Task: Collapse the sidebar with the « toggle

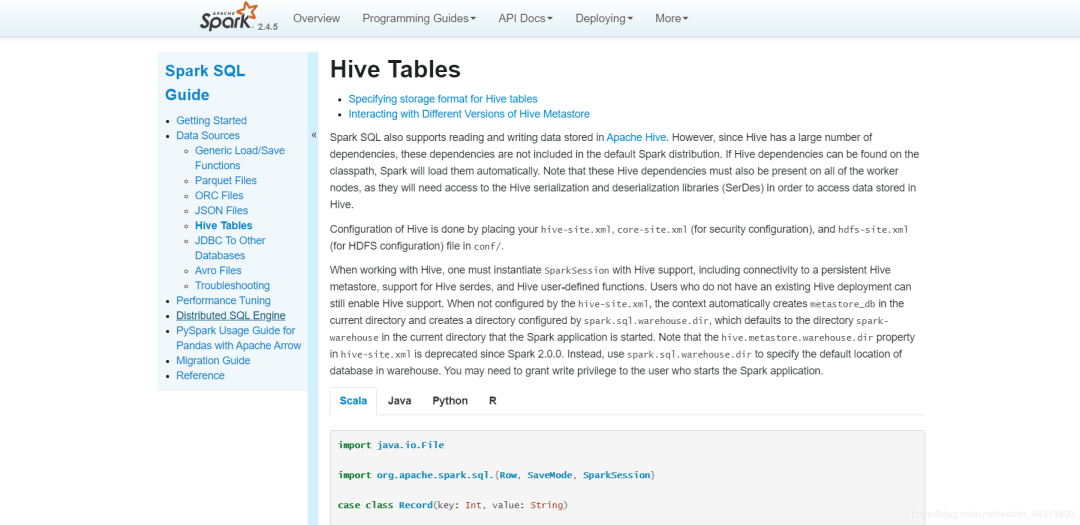Action: click(314, 135)
